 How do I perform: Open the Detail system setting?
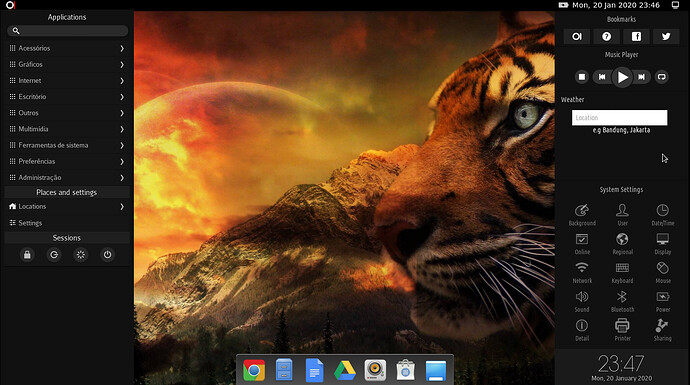point(582,330)
